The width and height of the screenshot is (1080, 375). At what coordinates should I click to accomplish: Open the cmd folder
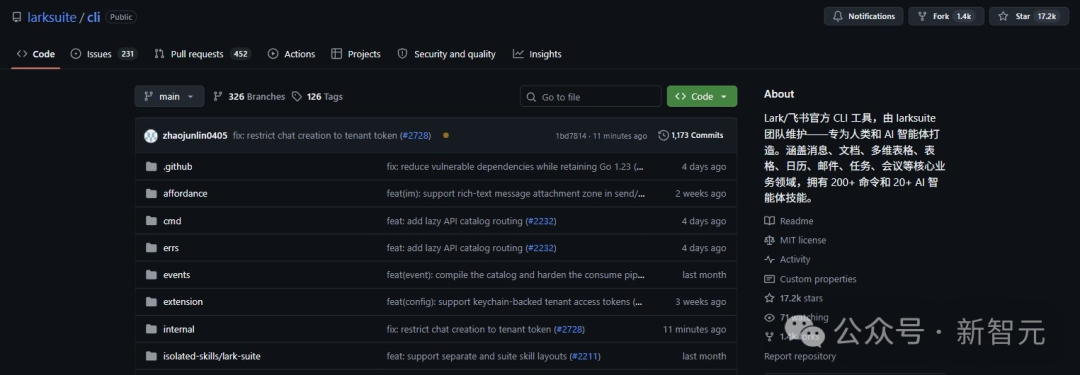coord(172,221)
